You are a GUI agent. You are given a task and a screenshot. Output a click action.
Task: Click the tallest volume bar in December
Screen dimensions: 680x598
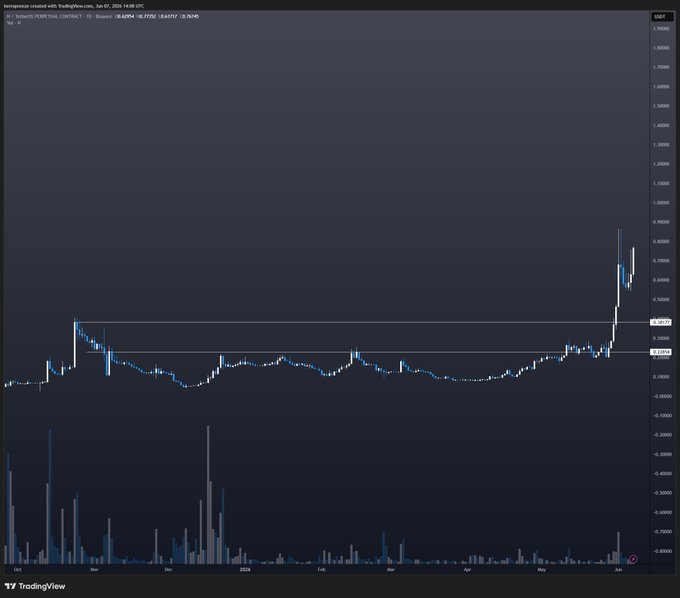pyautogui.click(x=208, y=494)
